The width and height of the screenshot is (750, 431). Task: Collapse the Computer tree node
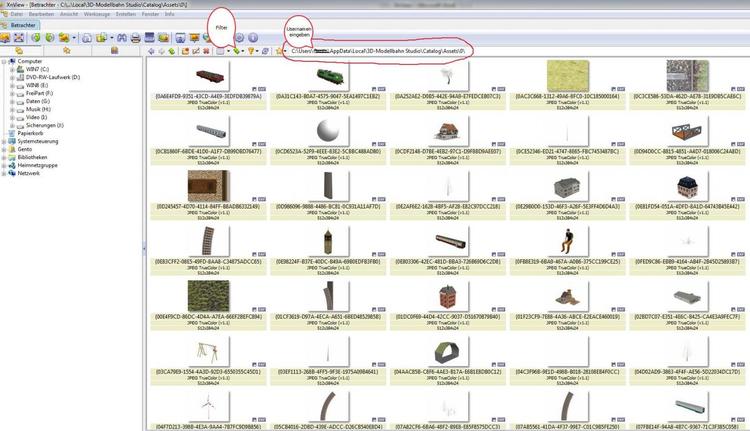pos(5,61)
